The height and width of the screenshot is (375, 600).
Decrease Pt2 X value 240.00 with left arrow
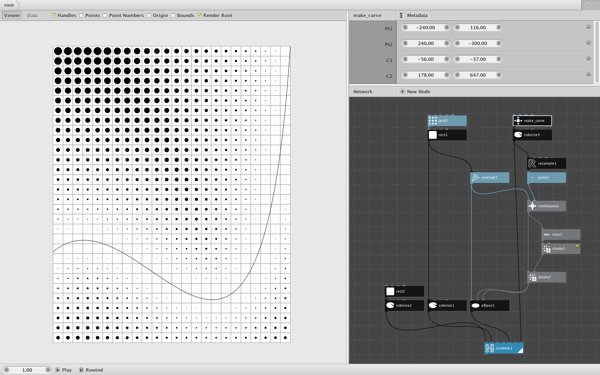point(405,43)
